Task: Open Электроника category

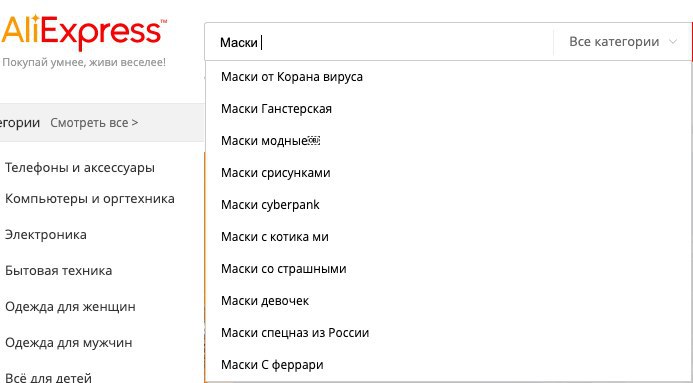Action: click(46, 235)
